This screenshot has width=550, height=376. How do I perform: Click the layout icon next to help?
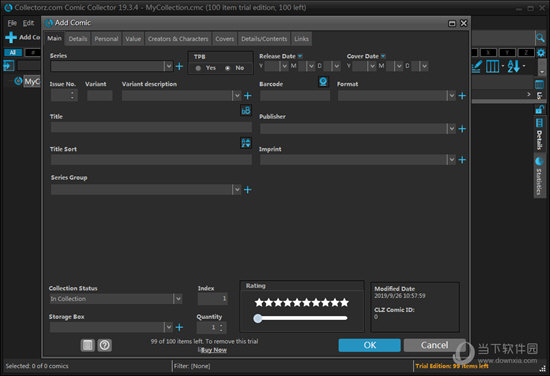click(88, 345)
